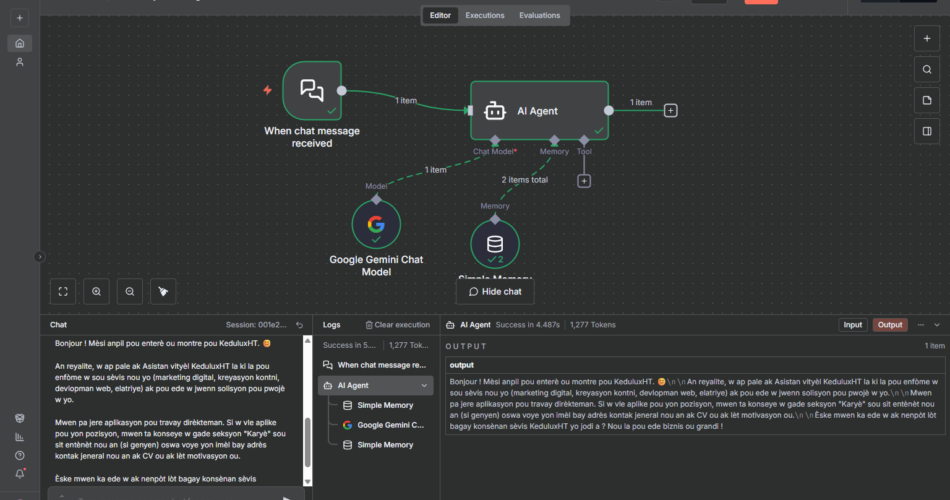Hide the chat panel
950x500 pixels.
pyautogui.click(x=494, y=291)
